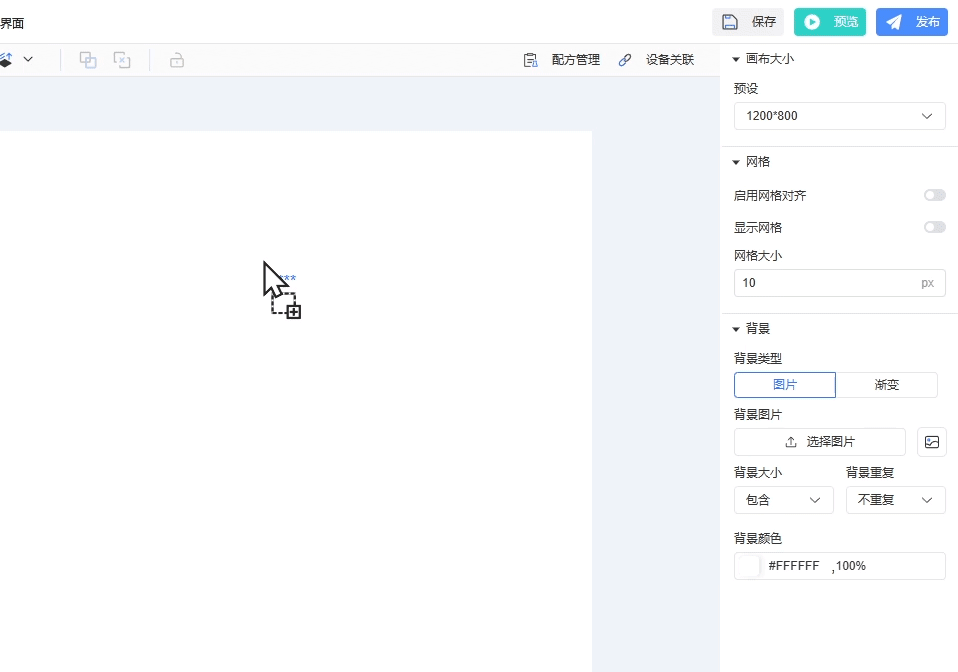Viewport: 958px width, 672px height.
Task: Open the image gallery icon beside 选择图片
Action: [x=932, y=442]
